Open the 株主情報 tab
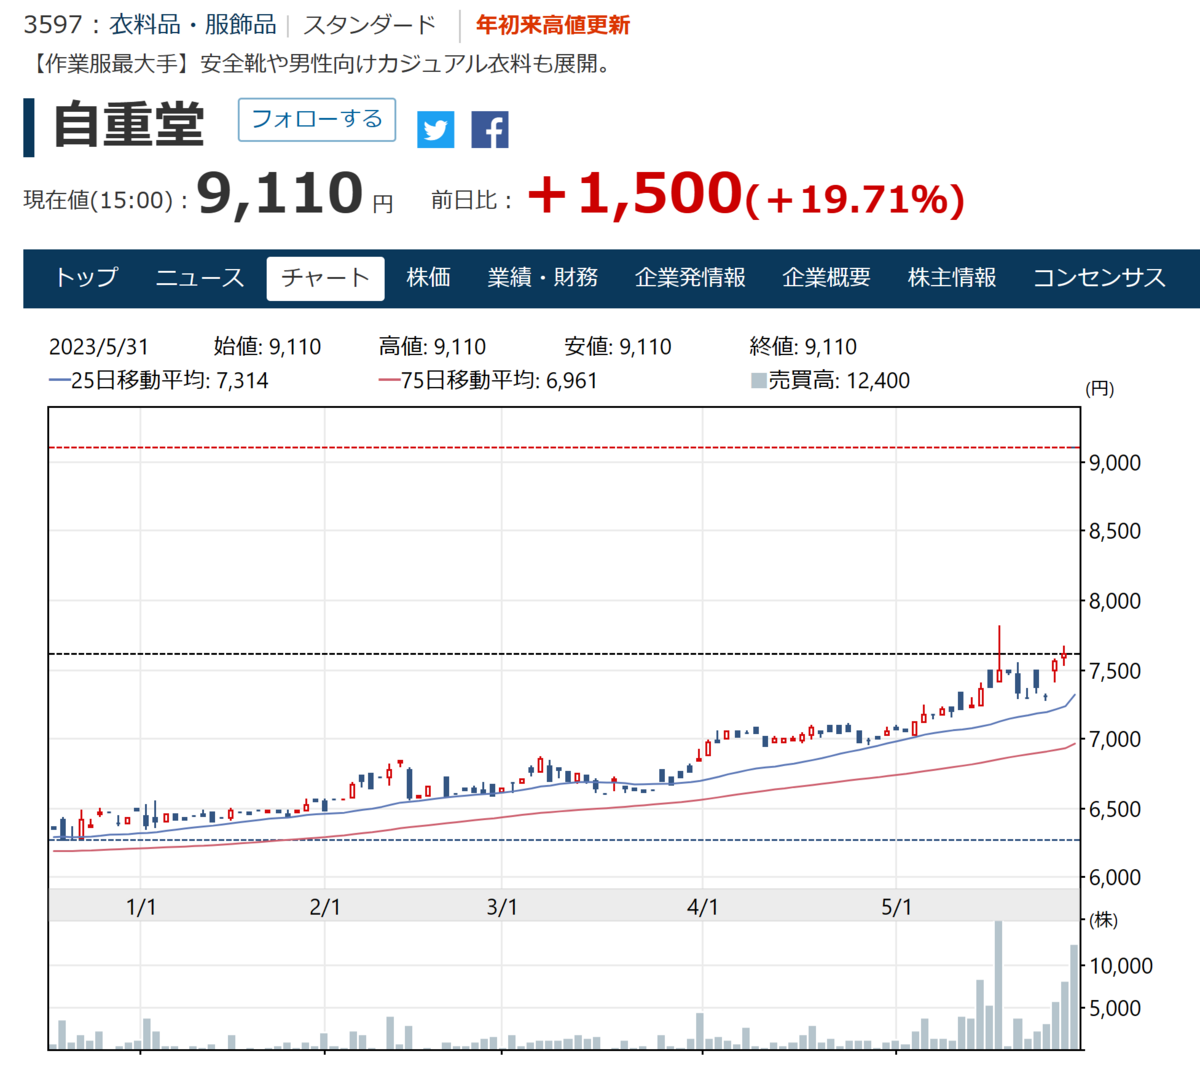1200x1067 pixels. pos(952,278)
